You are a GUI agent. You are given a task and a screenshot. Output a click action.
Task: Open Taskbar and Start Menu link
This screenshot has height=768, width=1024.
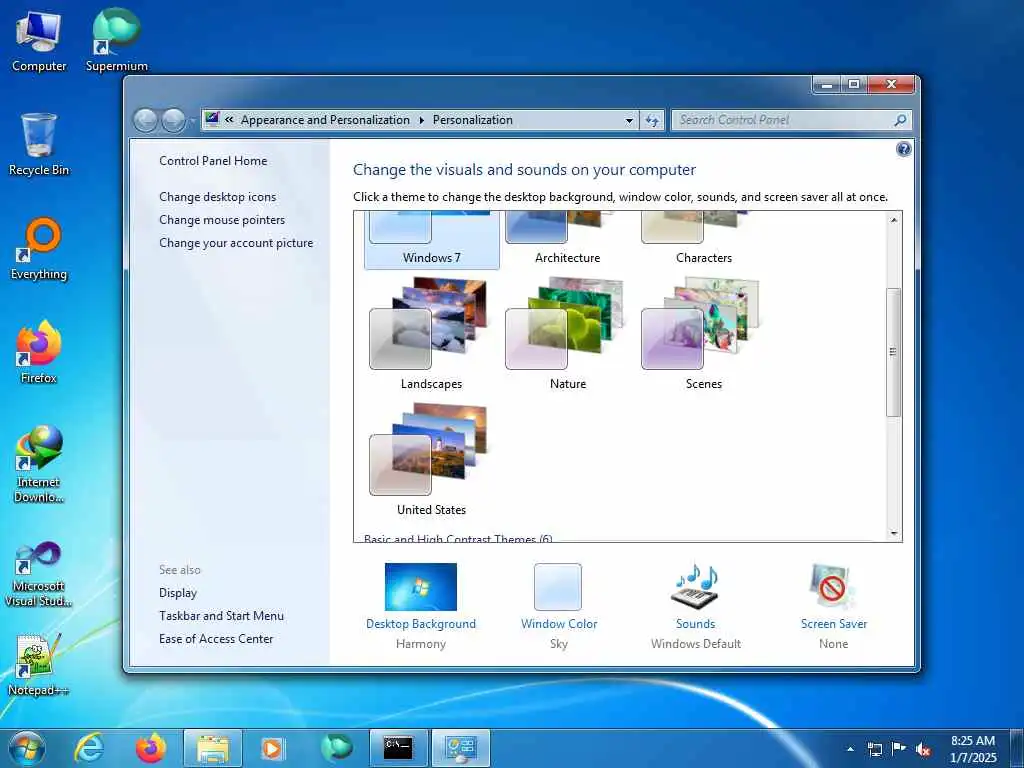click(x=221, y=616)
